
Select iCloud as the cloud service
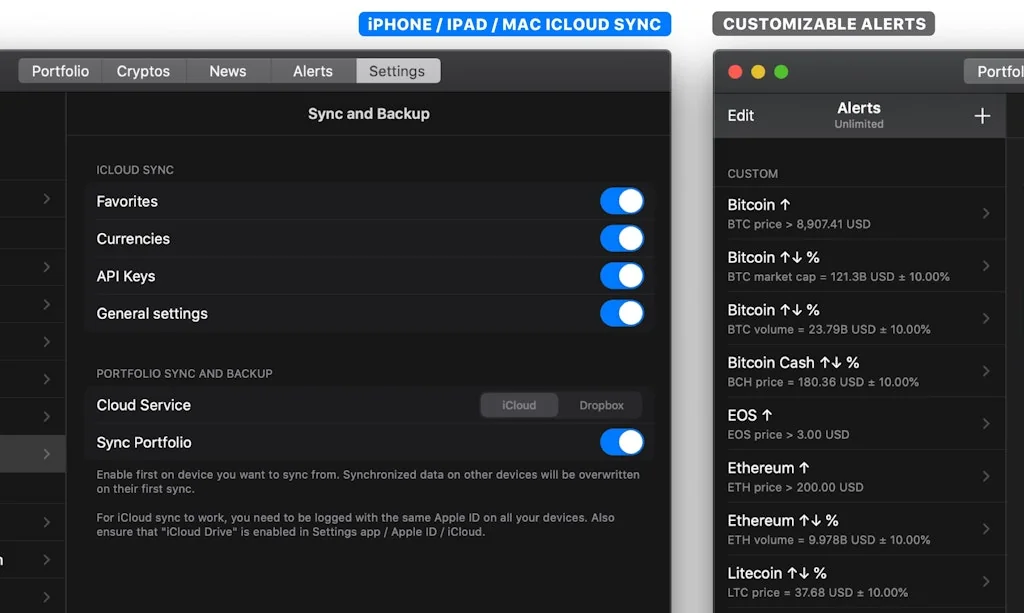519,405
